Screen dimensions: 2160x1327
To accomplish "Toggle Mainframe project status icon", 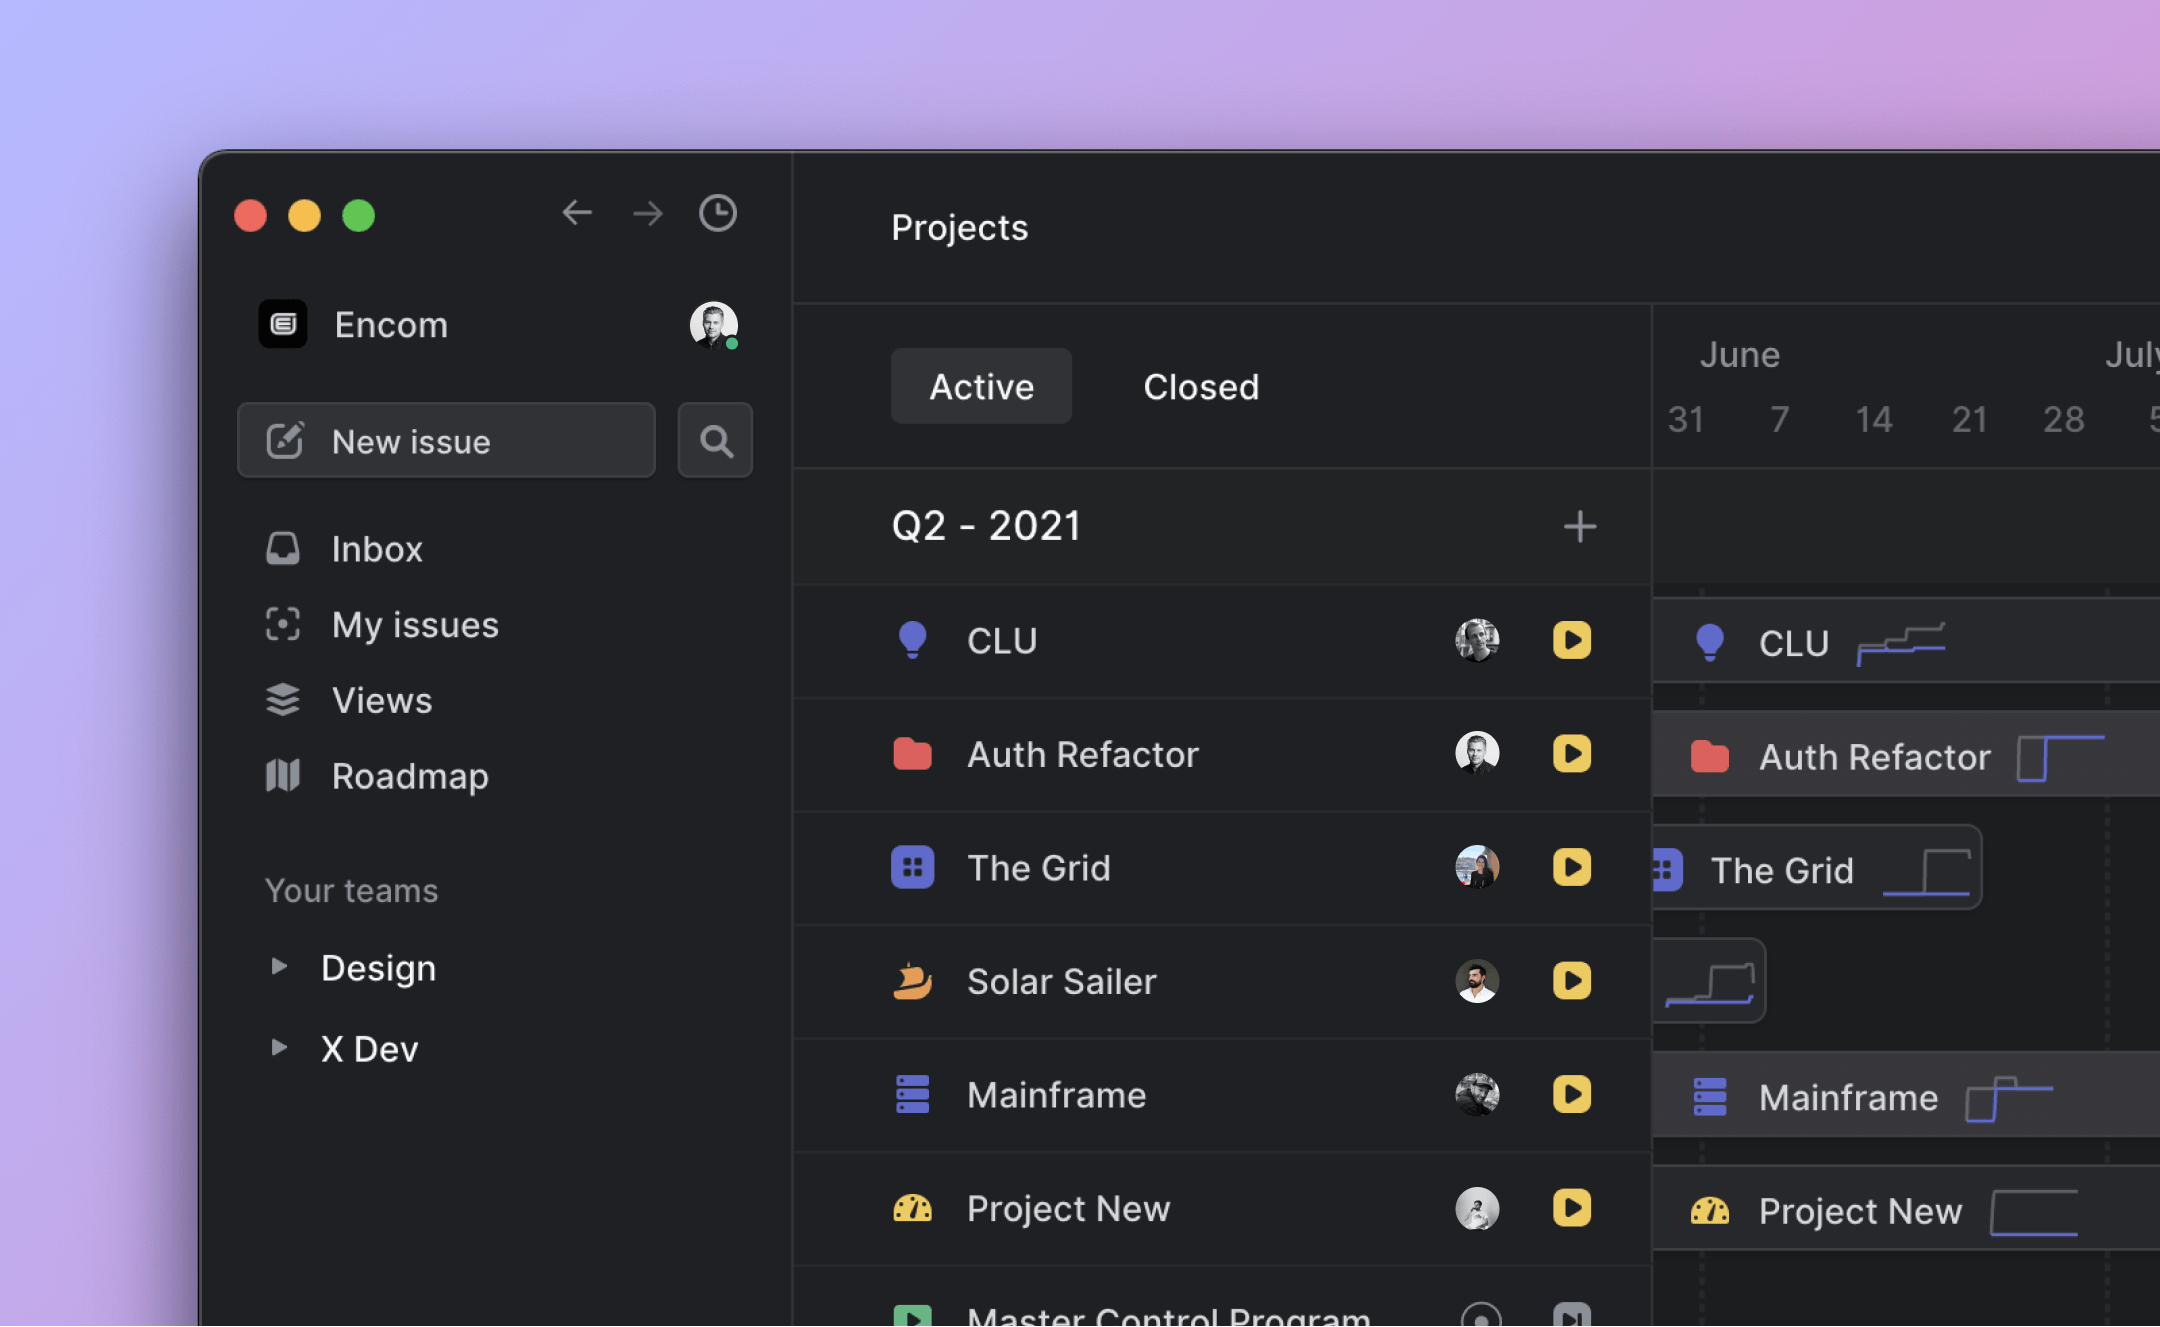I will click(x=1571, y=1094).
